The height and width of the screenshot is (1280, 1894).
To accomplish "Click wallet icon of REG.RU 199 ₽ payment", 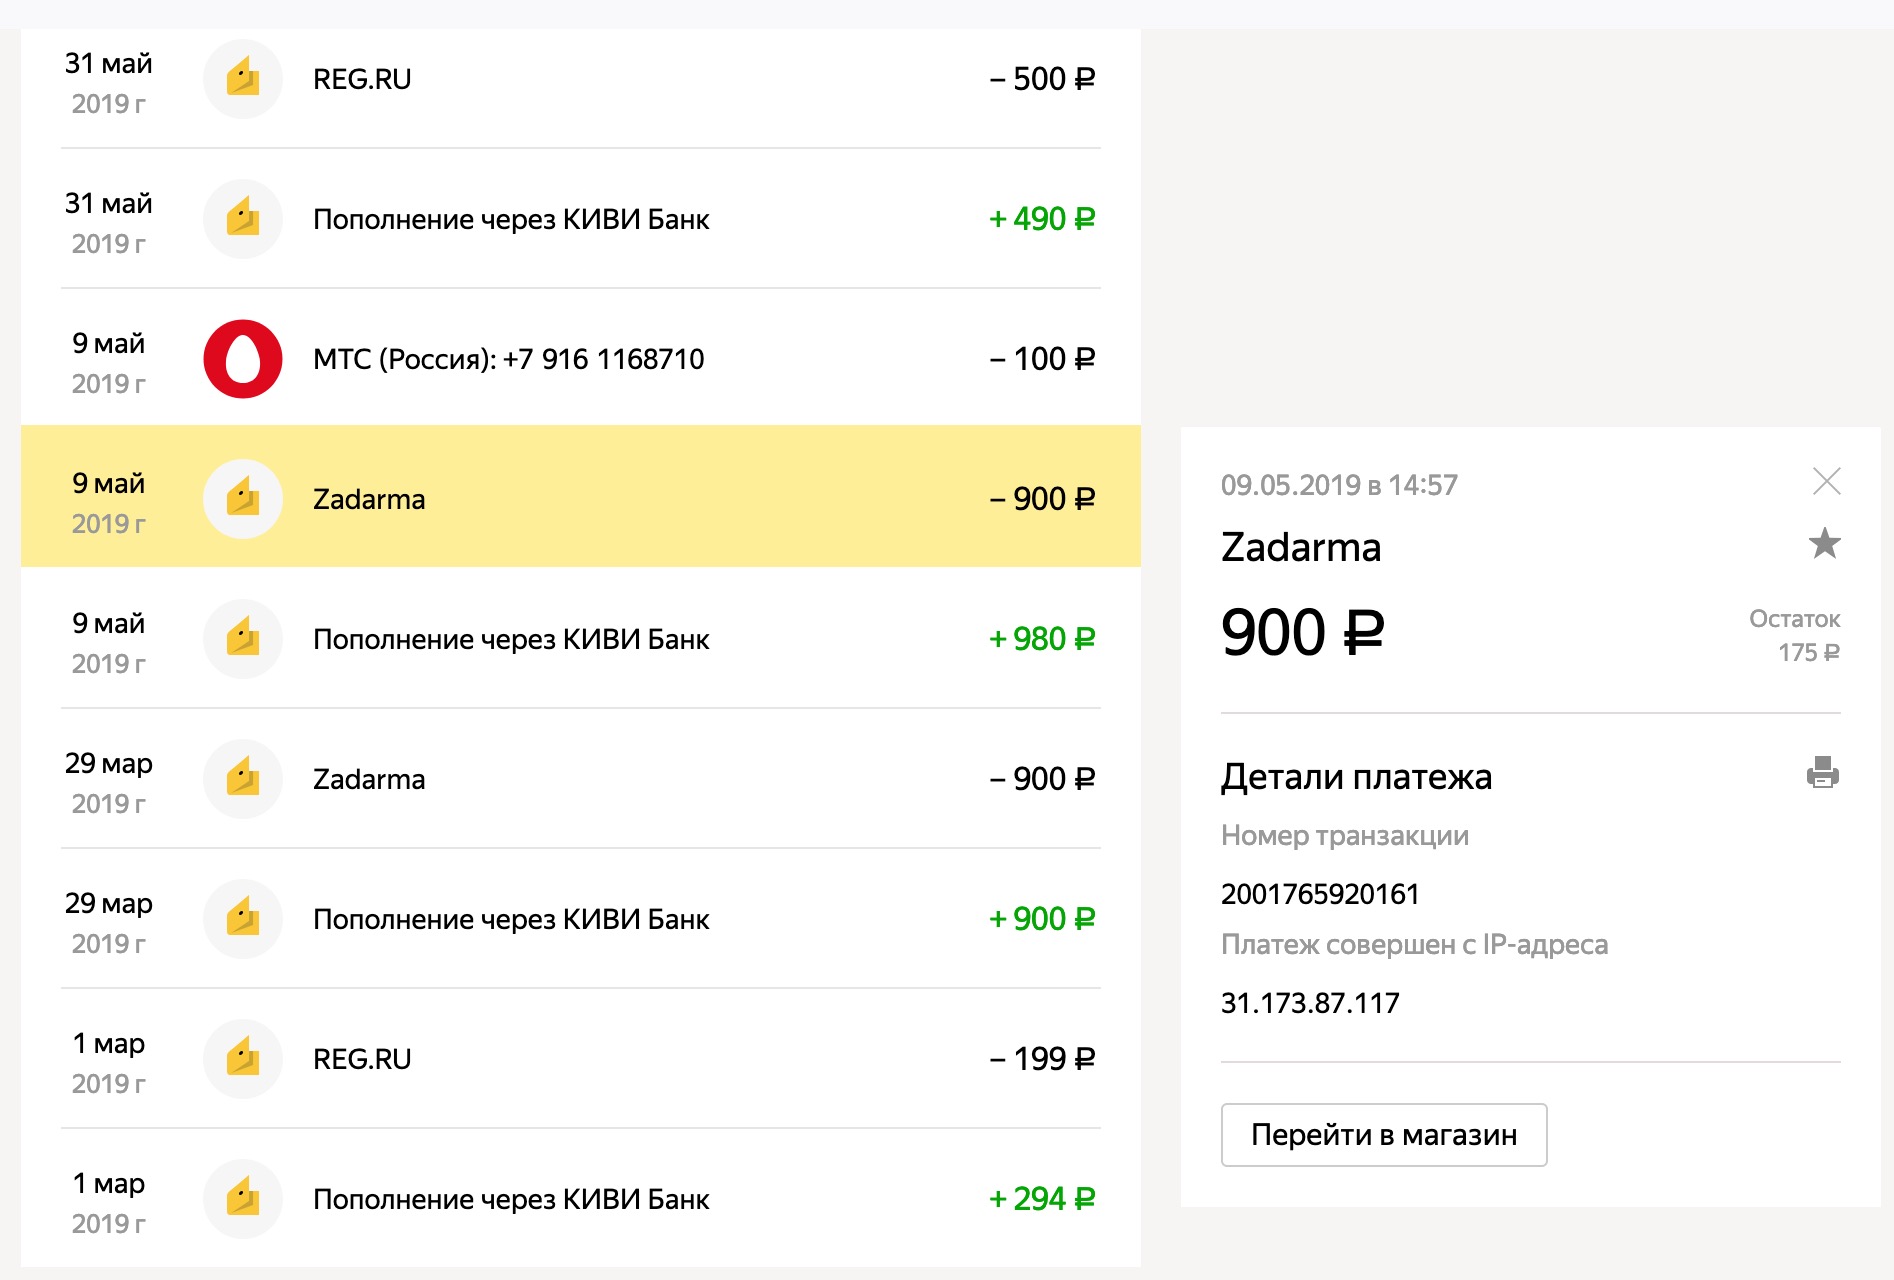I will (x=243, y=1059).
